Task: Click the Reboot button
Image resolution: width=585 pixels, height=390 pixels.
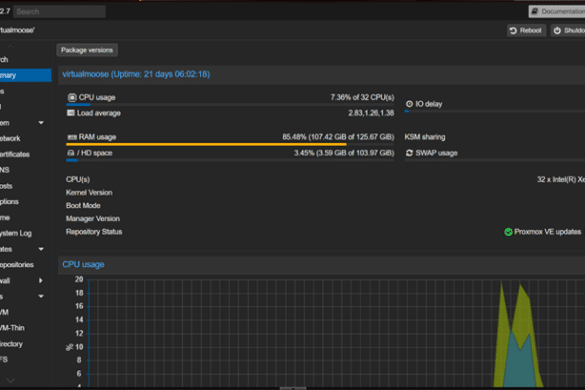Action: click(526, 31)
